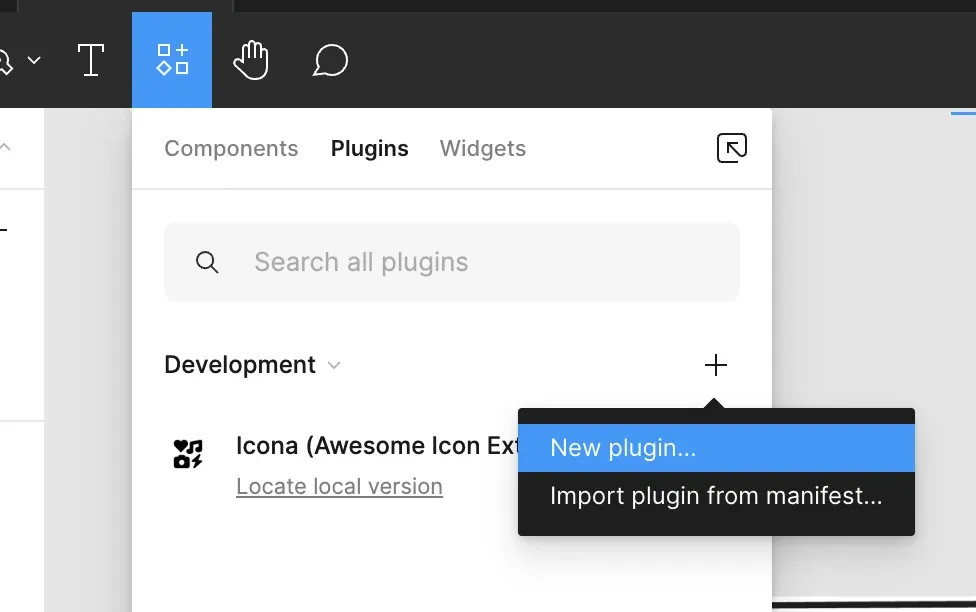976x612 pixels.
Task: Click the "Locate local version" link
Action: coord(339,487)
